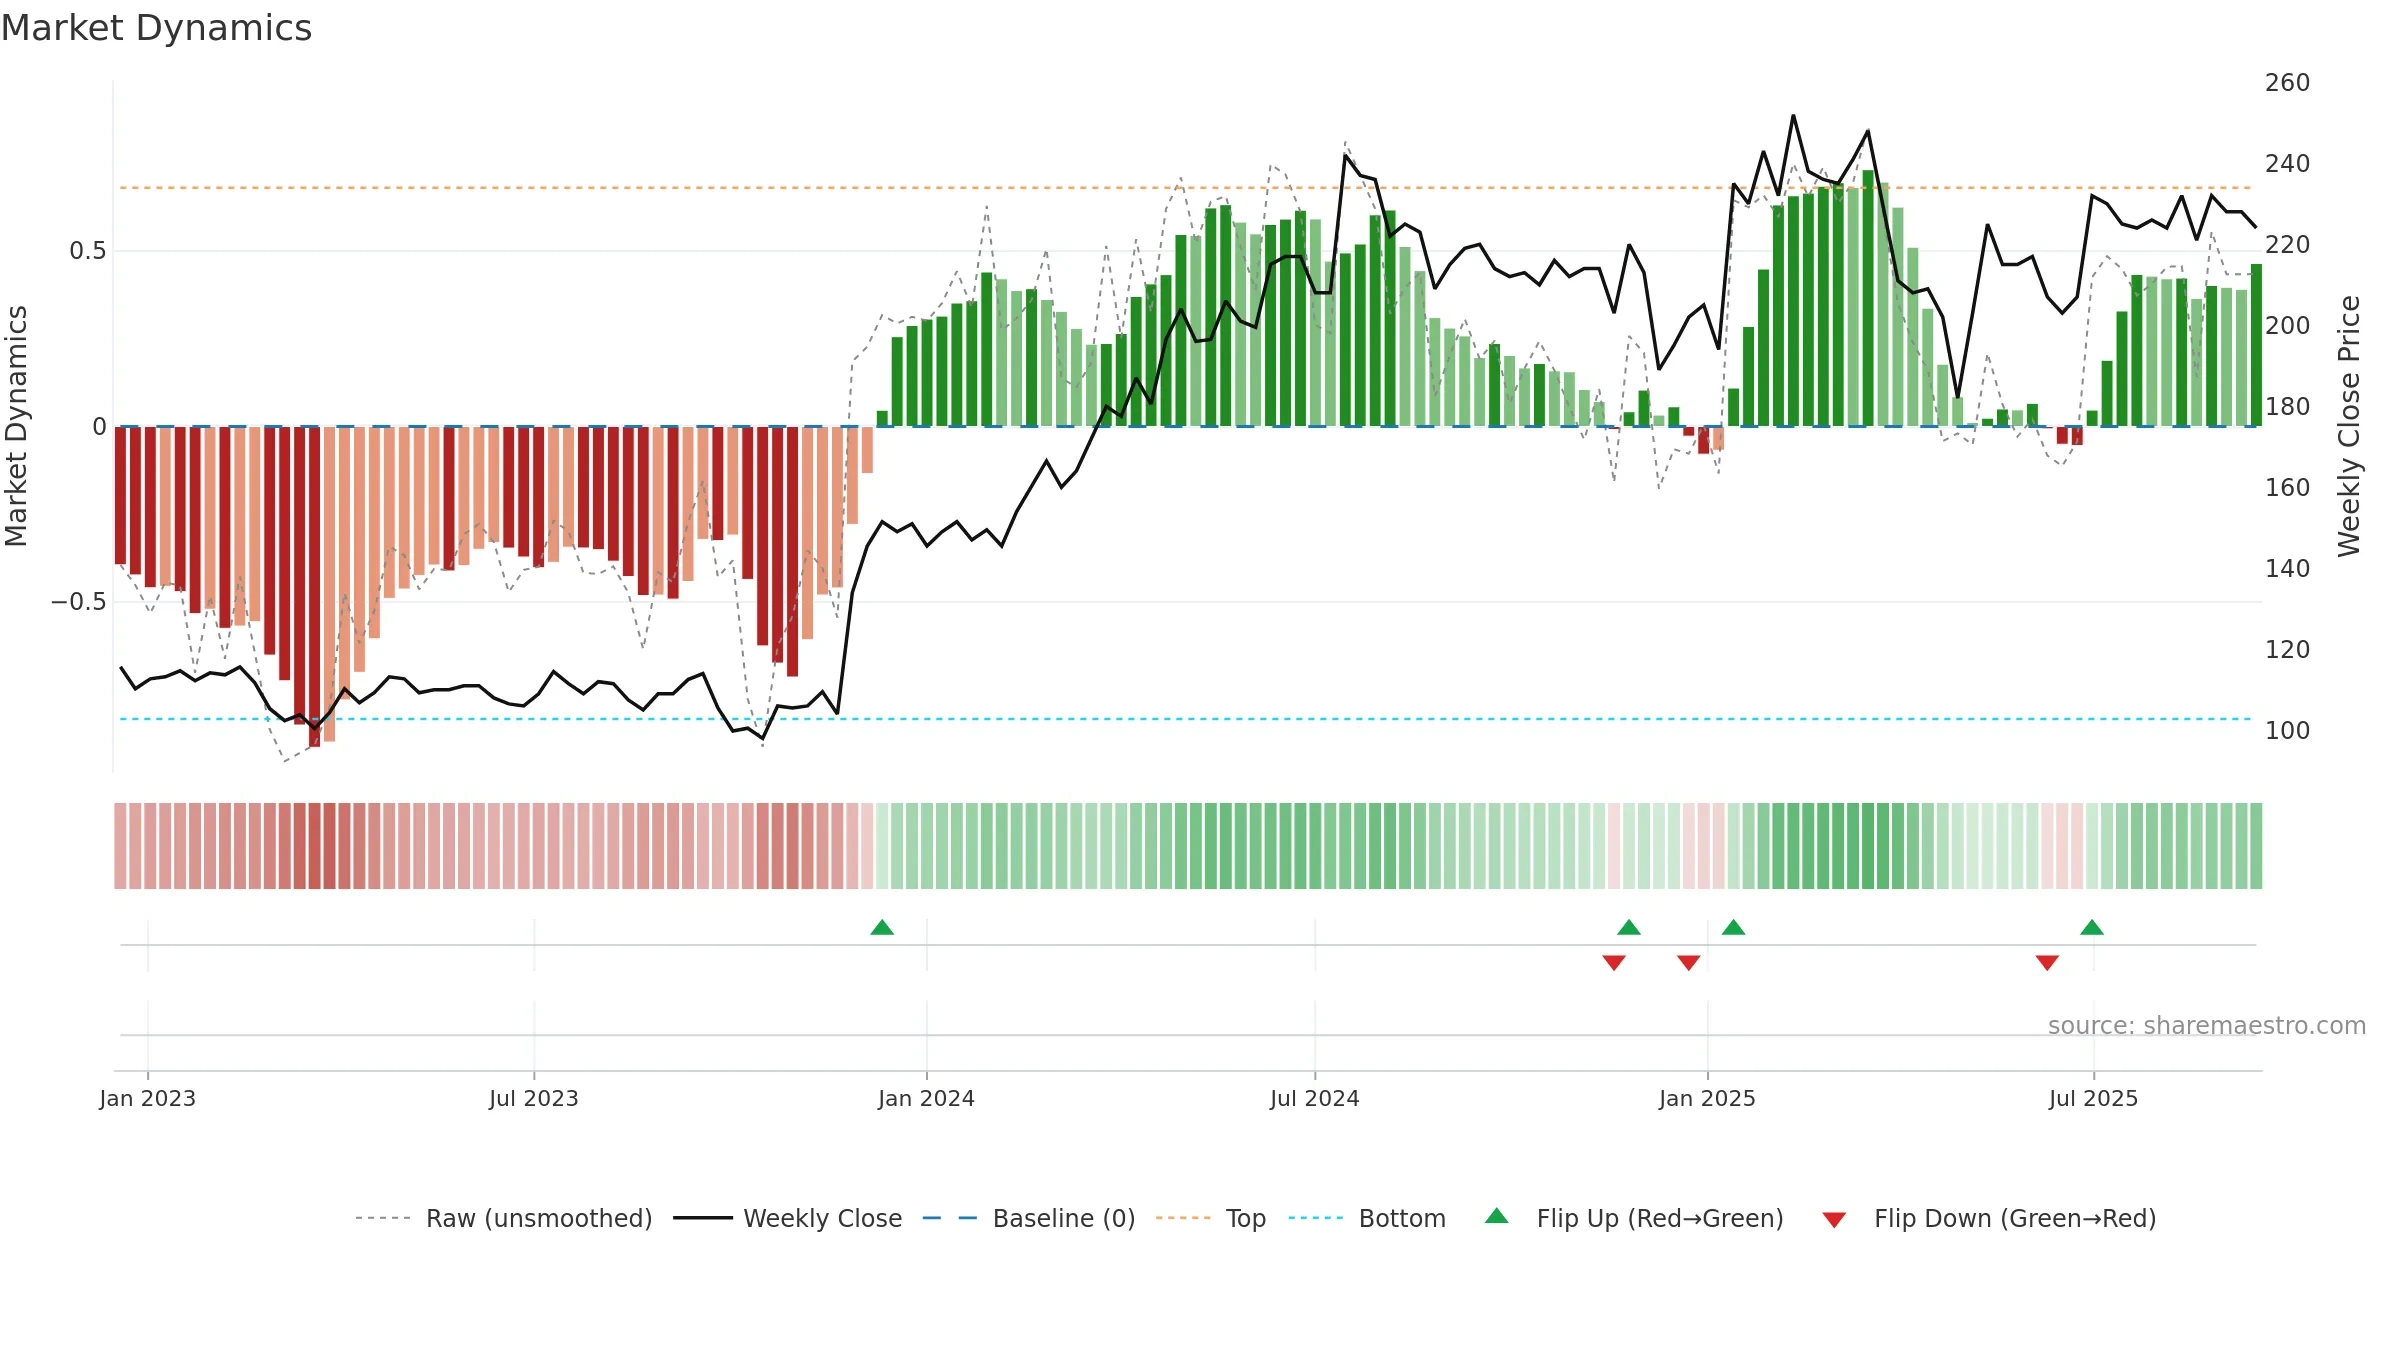2400x1350 pixels.
Task: Click the green flip-up triangle just after Jan 2025
Action: point(1734,928)
